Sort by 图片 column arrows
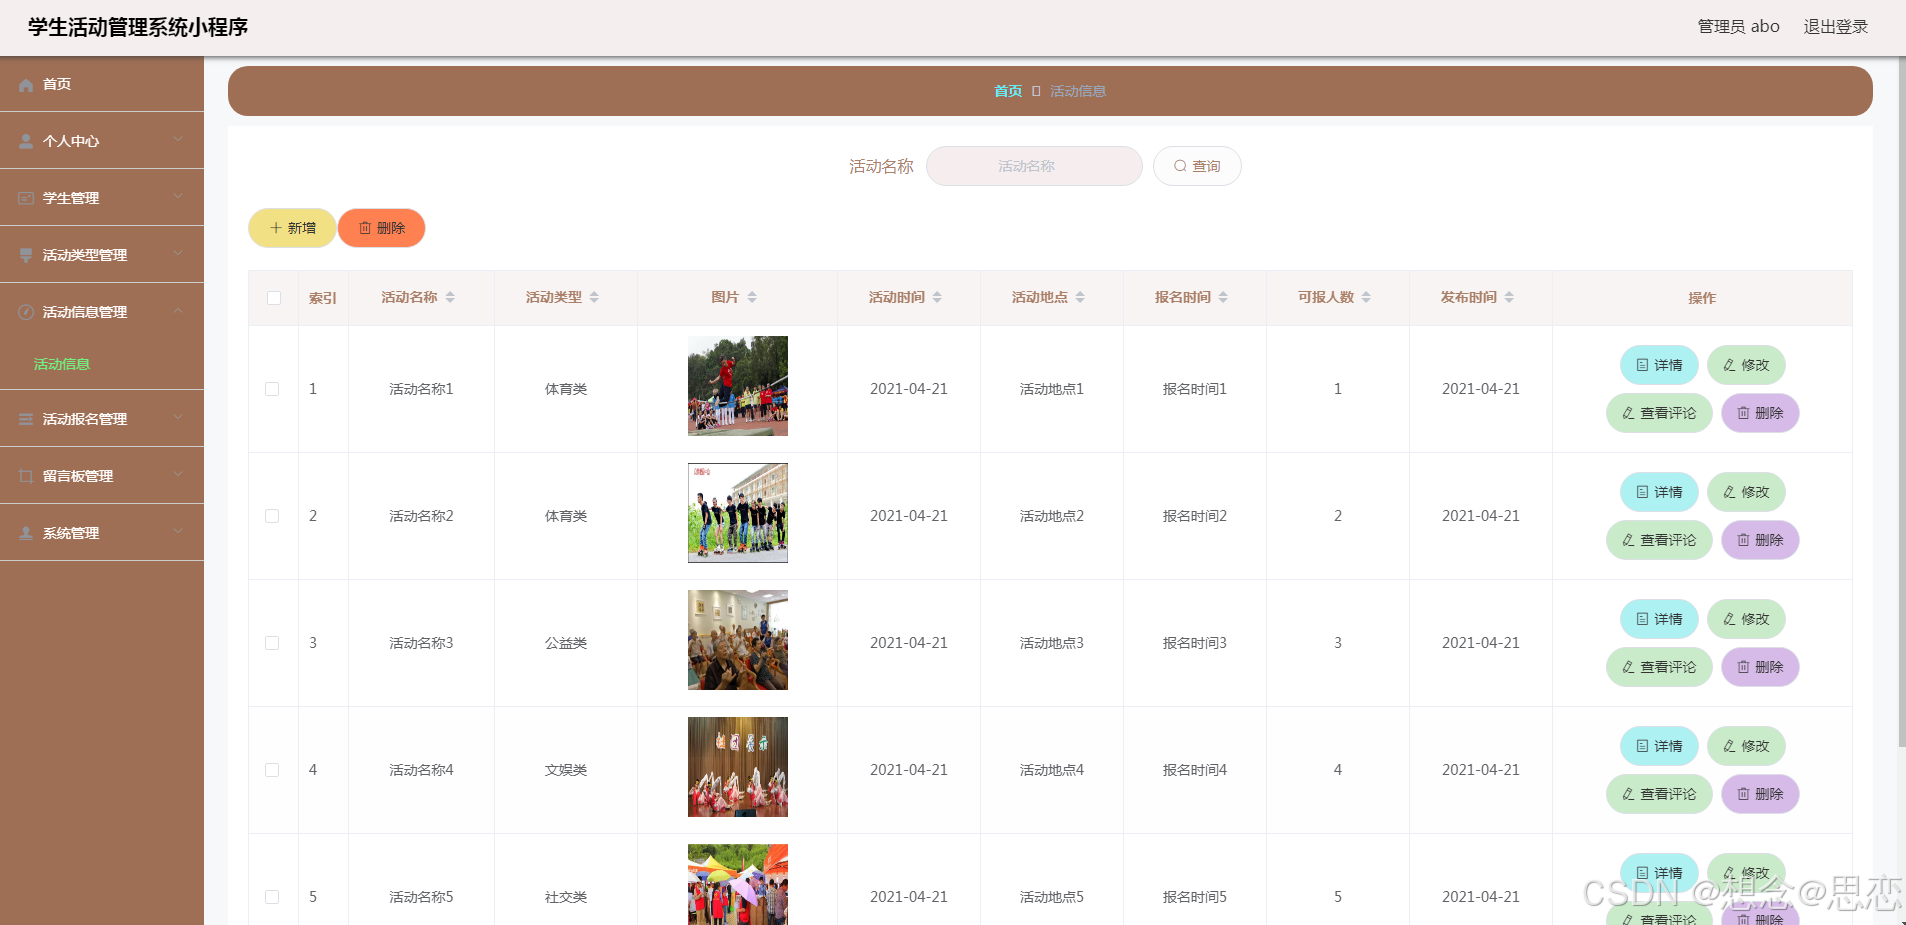Image resolution: width=1906 pixels, height=925 pixels. pos(752,298)
